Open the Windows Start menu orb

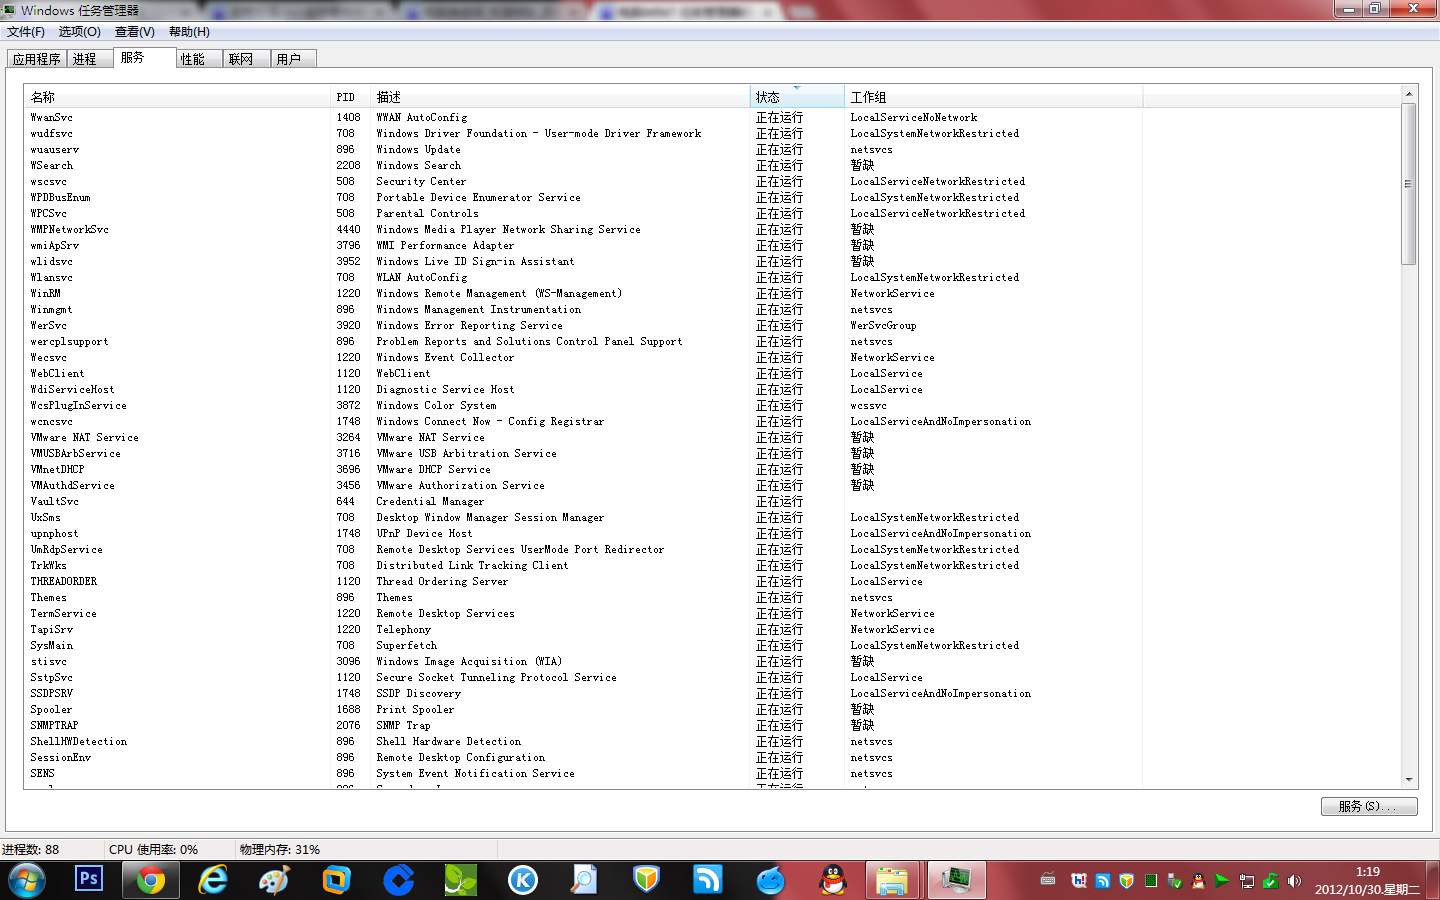click(x=26, y=880)
